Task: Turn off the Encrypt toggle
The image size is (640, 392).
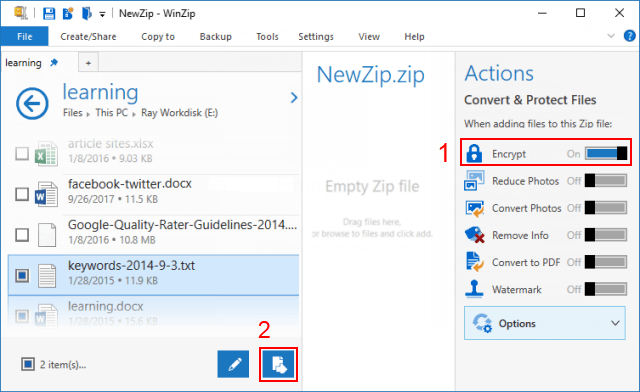Action: (x=606, y=154)
